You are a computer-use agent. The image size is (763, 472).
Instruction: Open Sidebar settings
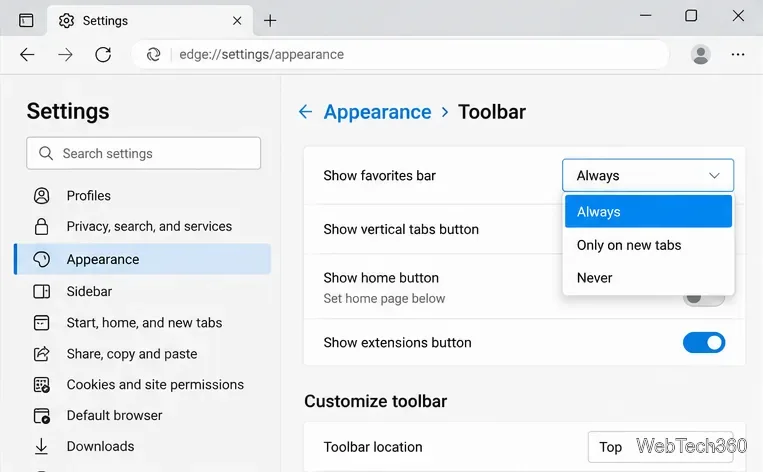click(x=89, y=291)
